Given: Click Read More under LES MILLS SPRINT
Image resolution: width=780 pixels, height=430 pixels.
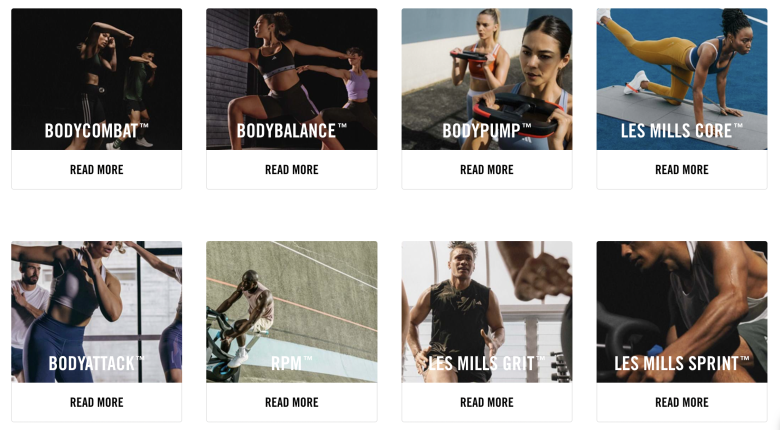Looking at the screenshot, I should click(x=682, y=402).
